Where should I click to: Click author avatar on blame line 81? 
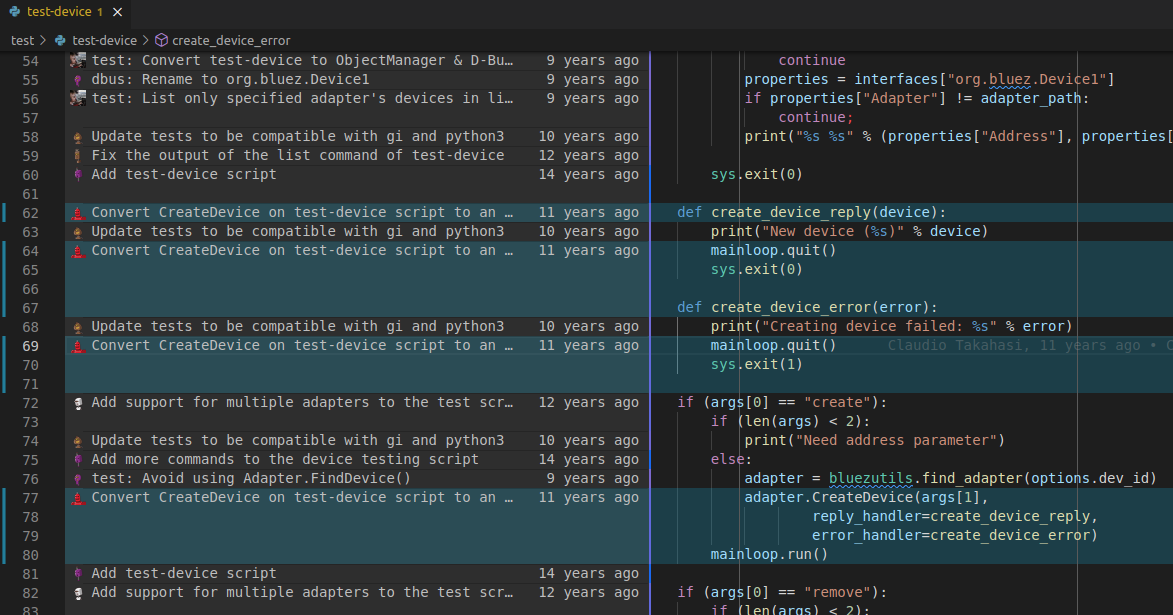78,573
